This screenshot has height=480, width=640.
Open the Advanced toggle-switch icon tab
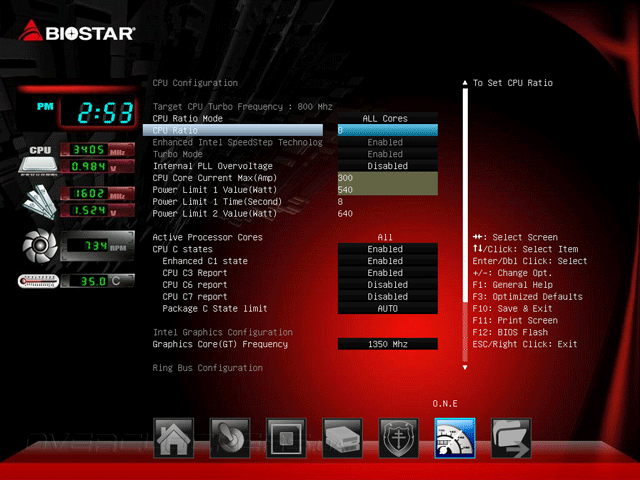coord(230,438)
